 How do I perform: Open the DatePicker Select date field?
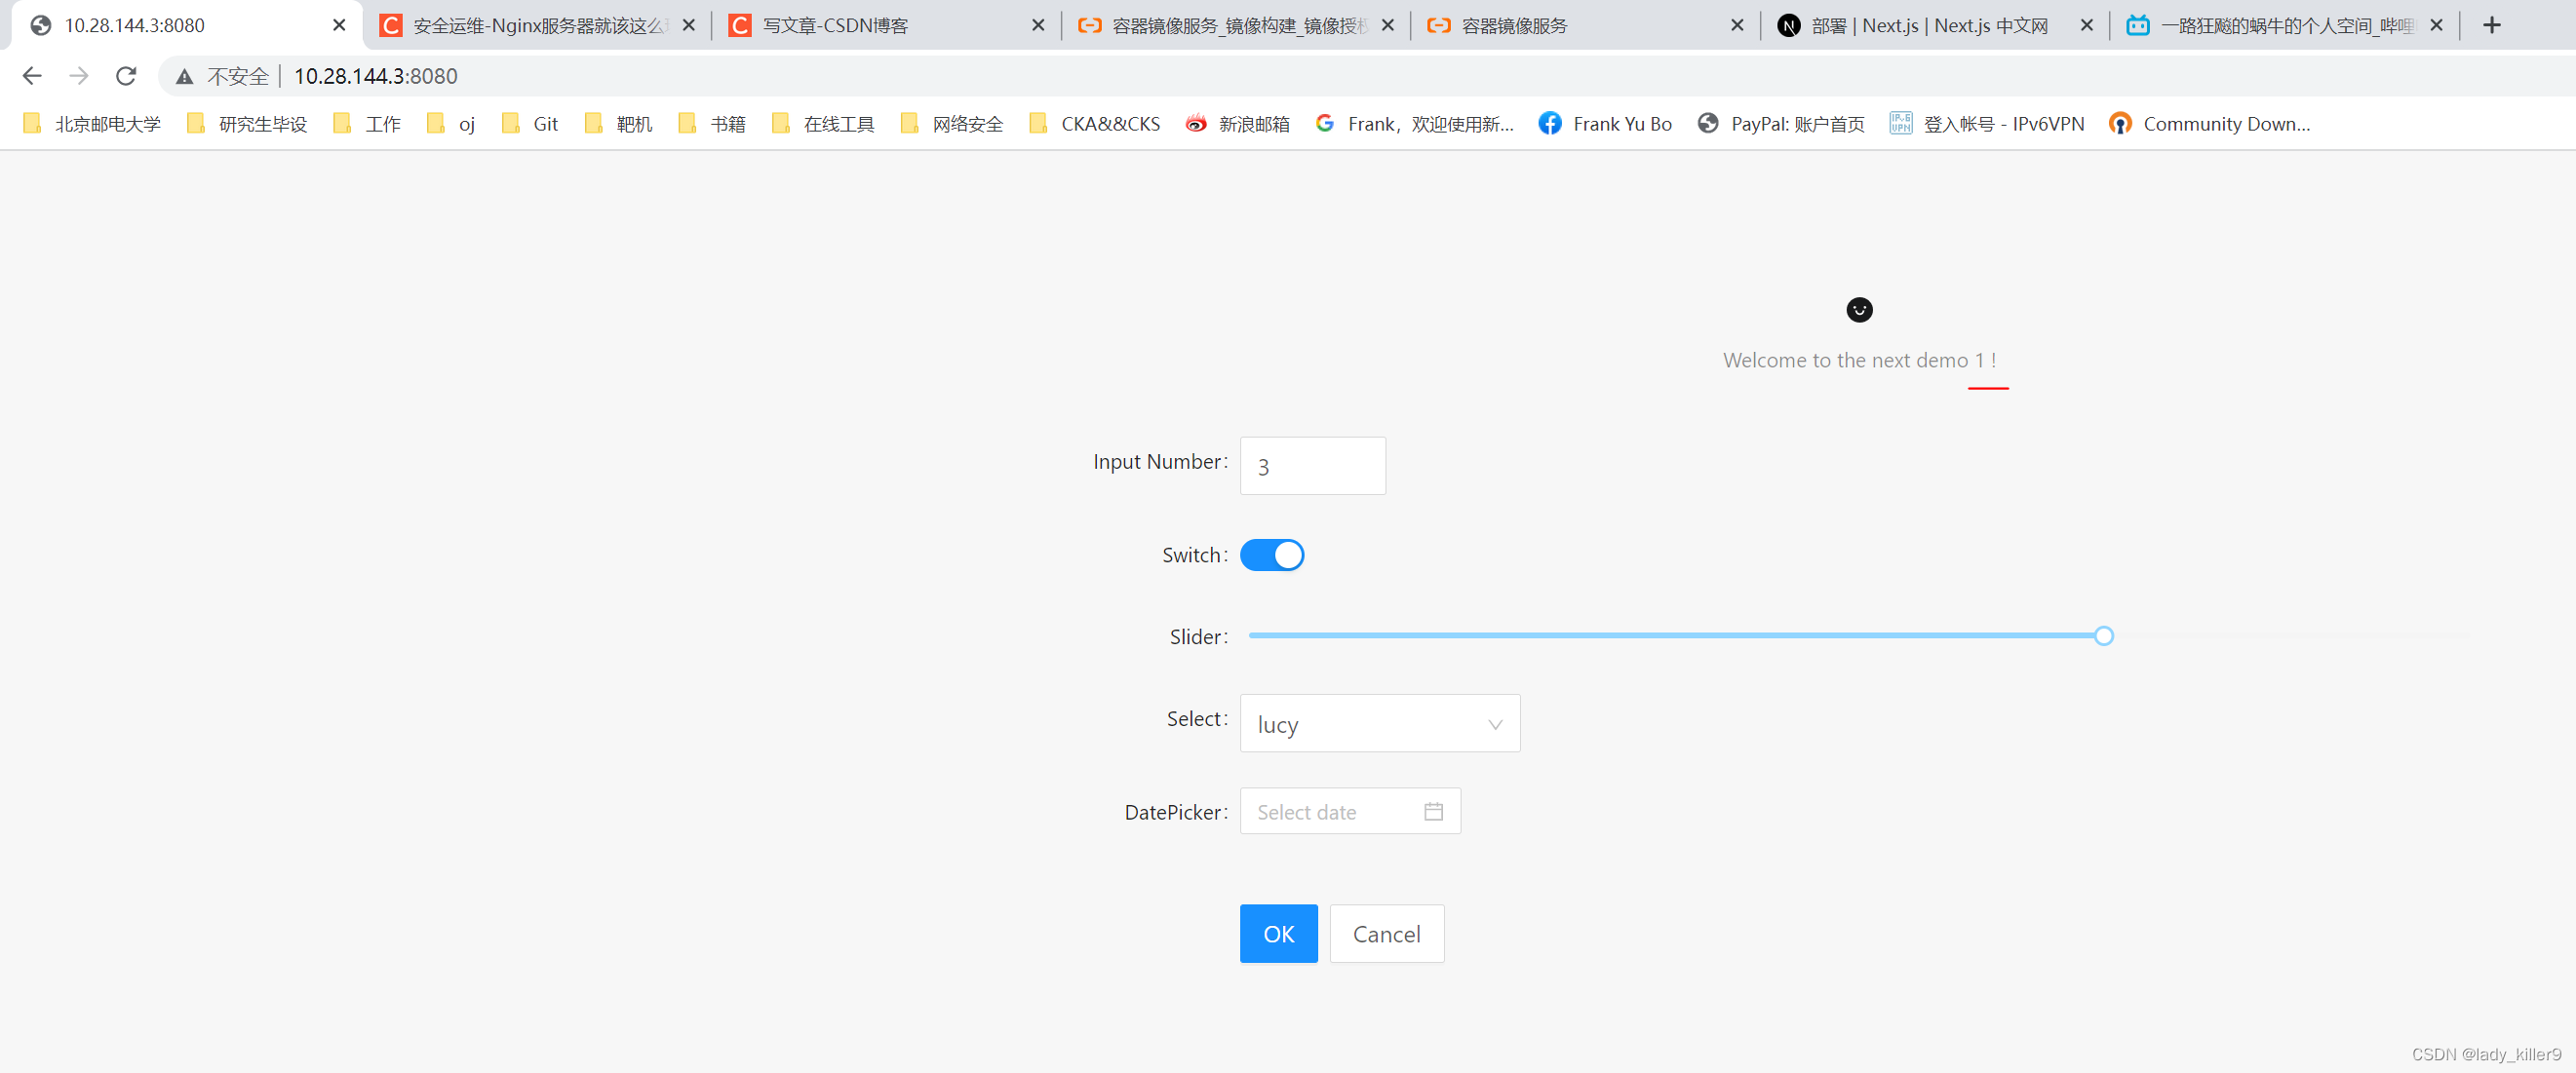click(1349, 811)
